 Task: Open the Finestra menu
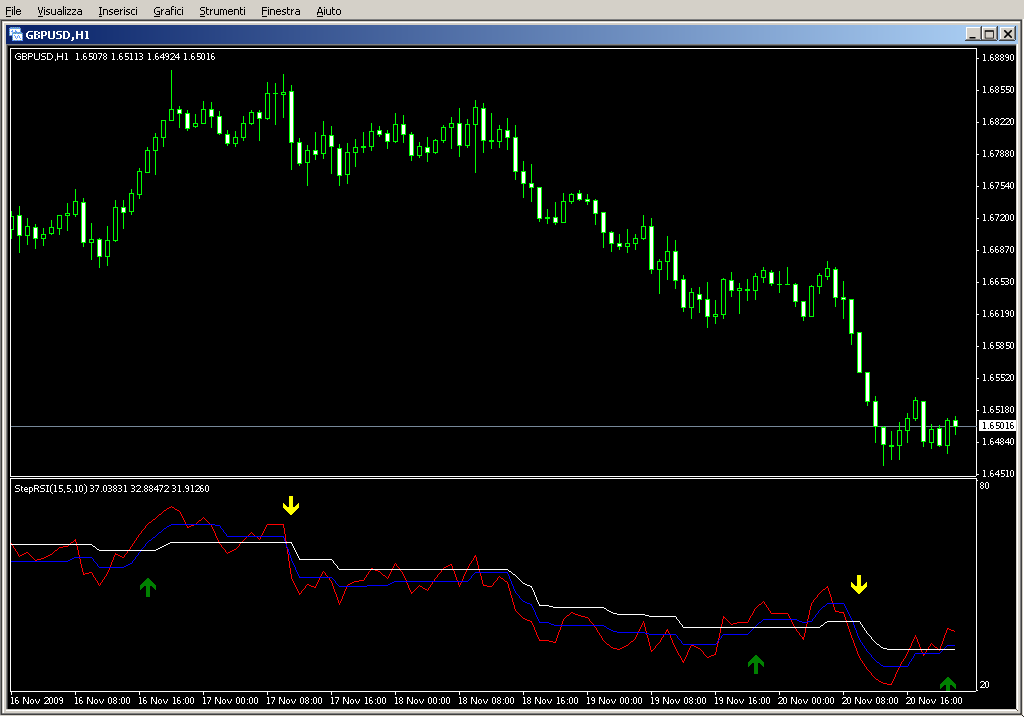coord(280,11)
